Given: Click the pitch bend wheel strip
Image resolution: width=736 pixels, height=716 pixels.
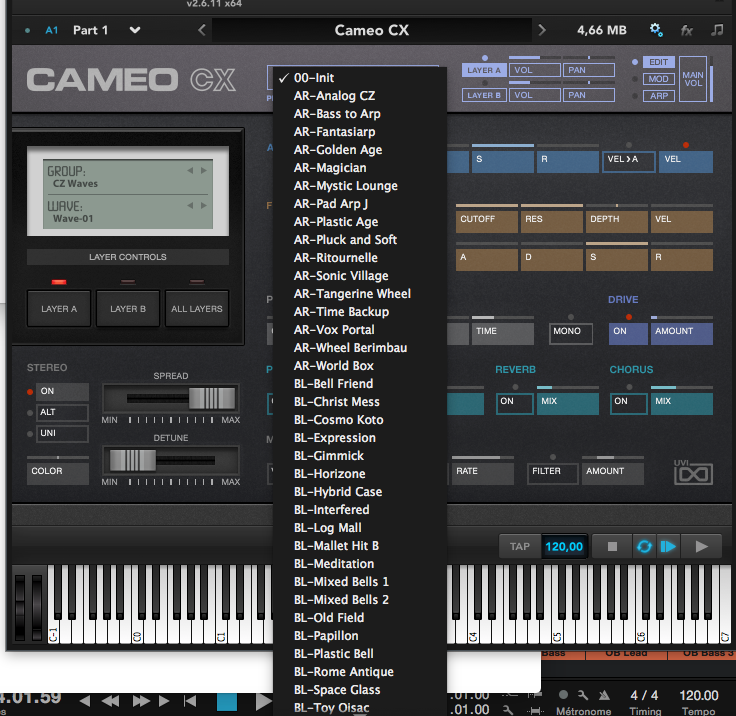Looking at the screenshot, I should tap(20, 608).
